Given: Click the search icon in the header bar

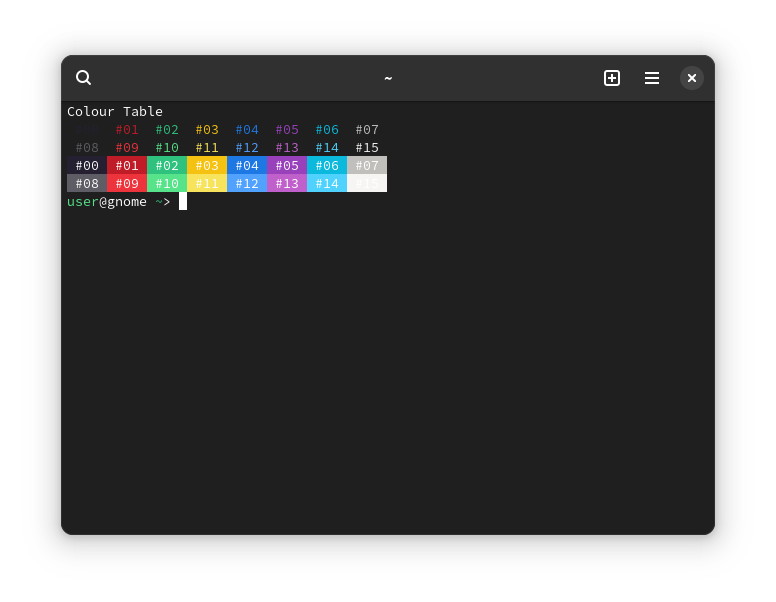Looking at the screenshot, I should 84,78.
